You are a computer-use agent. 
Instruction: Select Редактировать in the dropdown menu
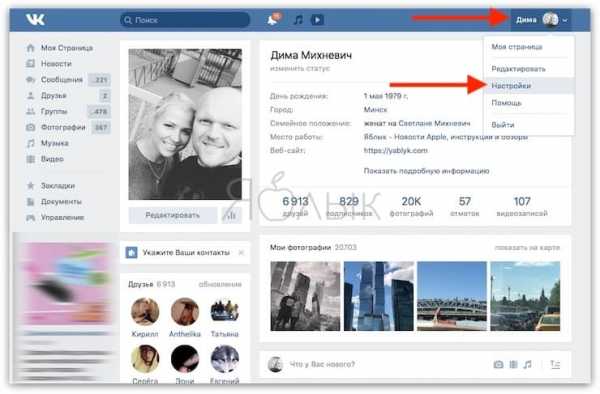point(518,69)
